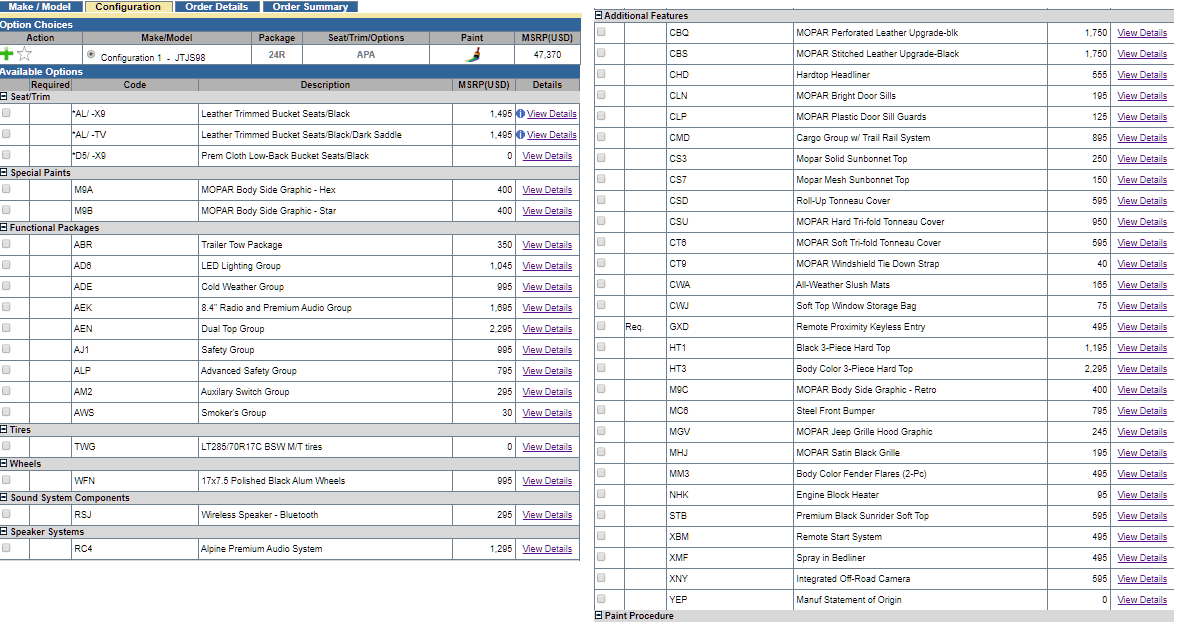Check the XMF Spray in Bedliner checkbox
Screen dimensions: 1180x630
[601, 557]
